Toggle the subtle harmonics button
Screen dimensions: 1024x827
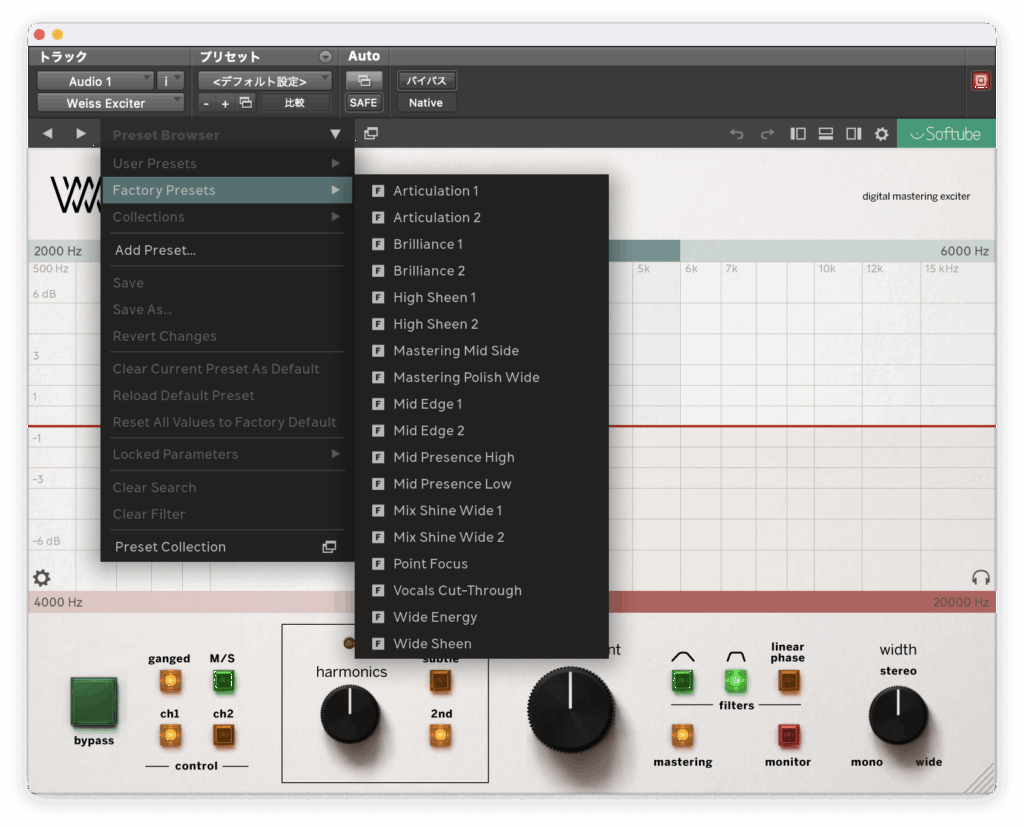(x=441, y=681)
